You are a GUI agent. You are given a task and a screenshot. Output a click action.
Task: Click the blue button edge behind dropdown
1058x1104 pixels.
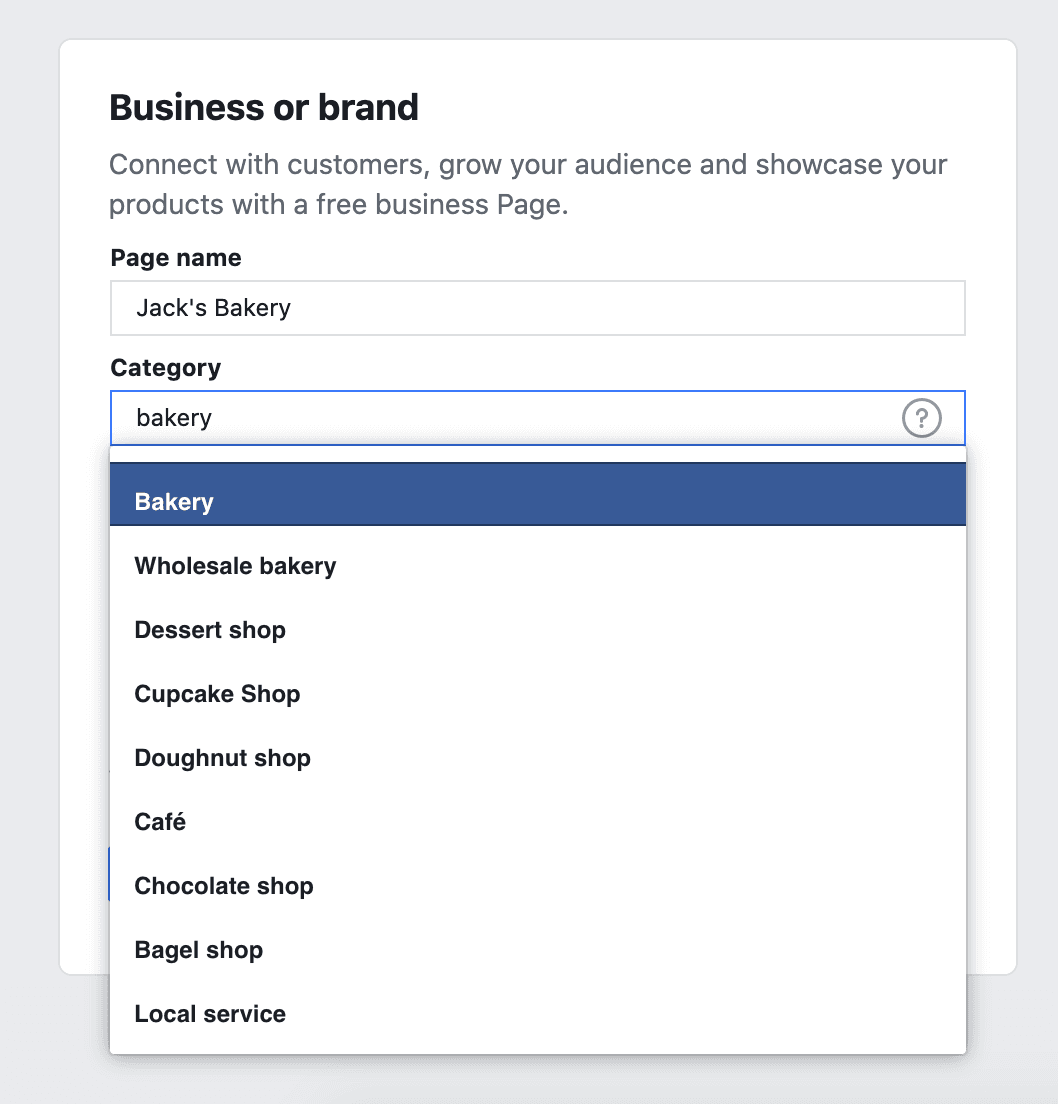[x=108, y=874]
